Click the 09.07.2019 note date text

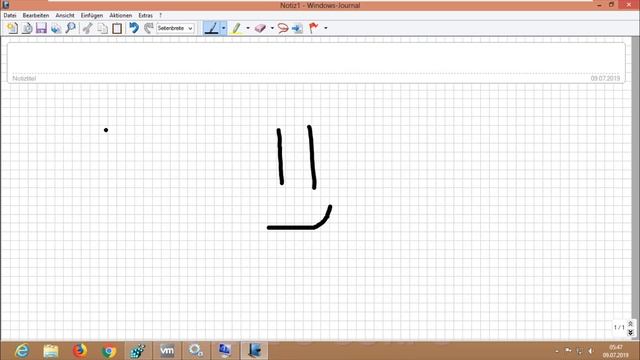tap(605, 78)
